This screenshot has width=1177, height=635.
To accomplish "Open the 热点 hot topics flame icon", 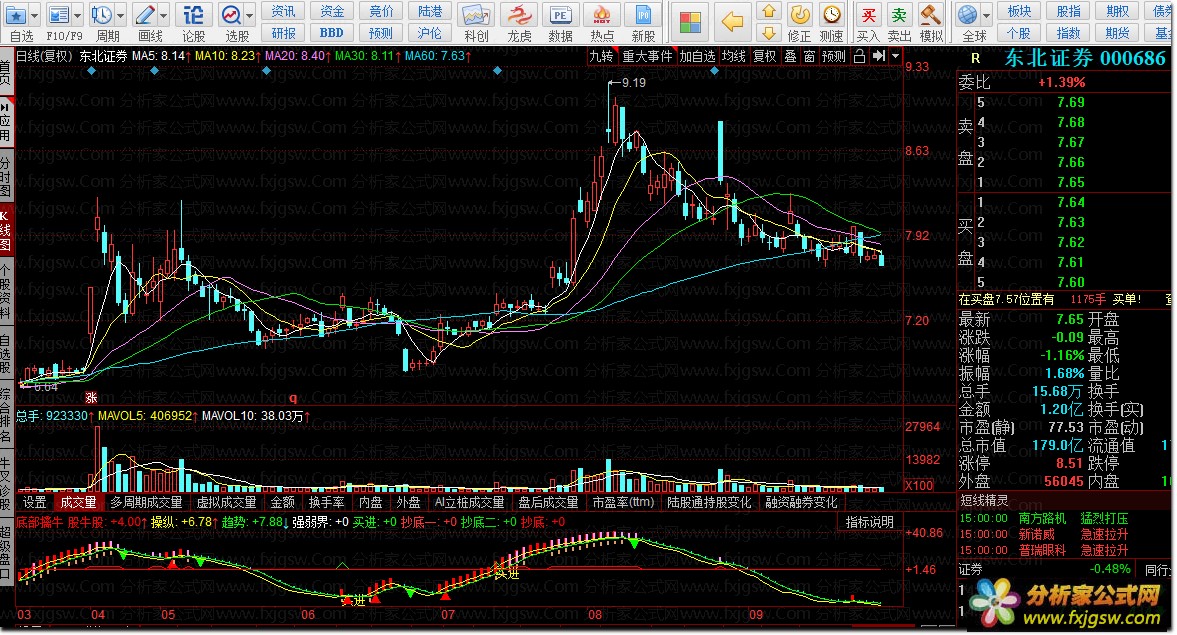I will click(x=602, y=14).
